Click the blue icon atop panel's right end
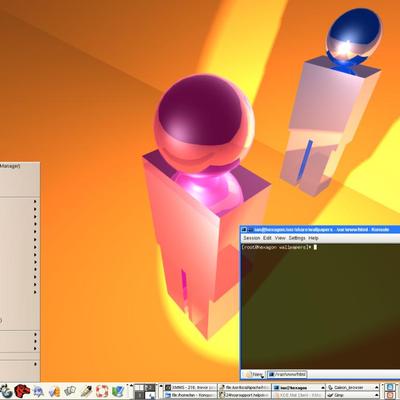This screenshot has height=400, width=400. coord(390,387)
